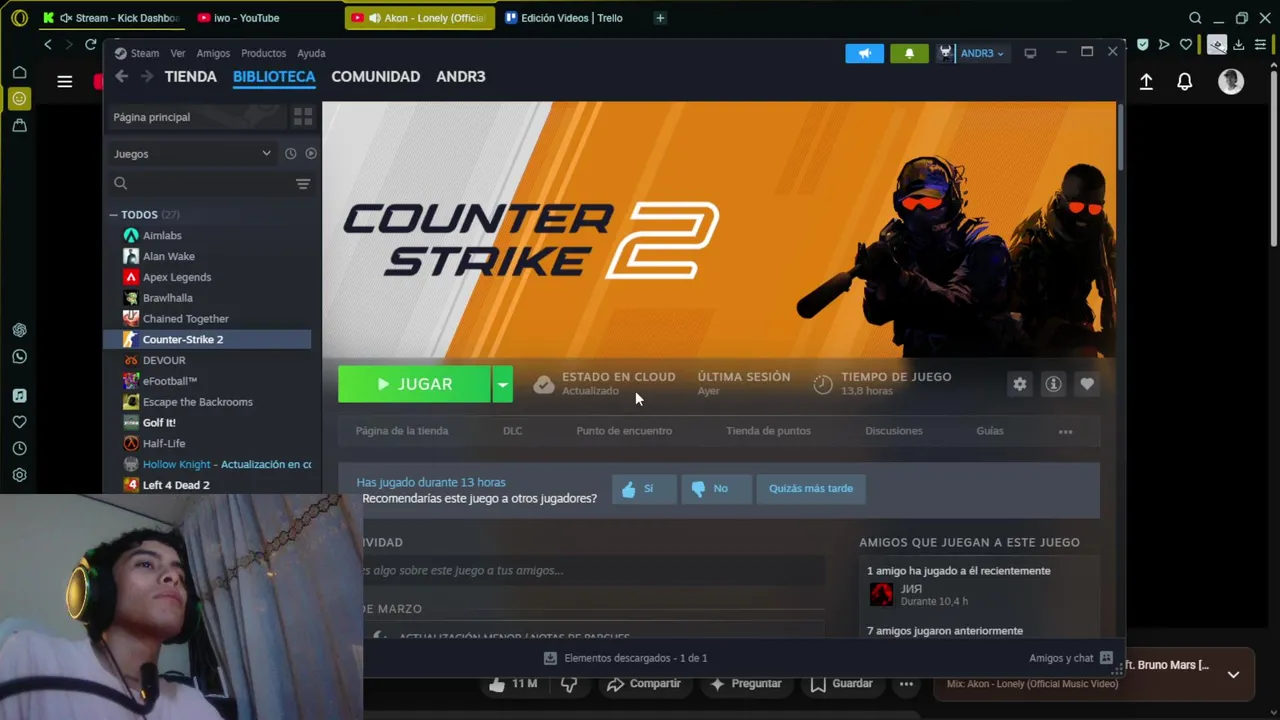Click YouTube Compartir button

(643, 684)
